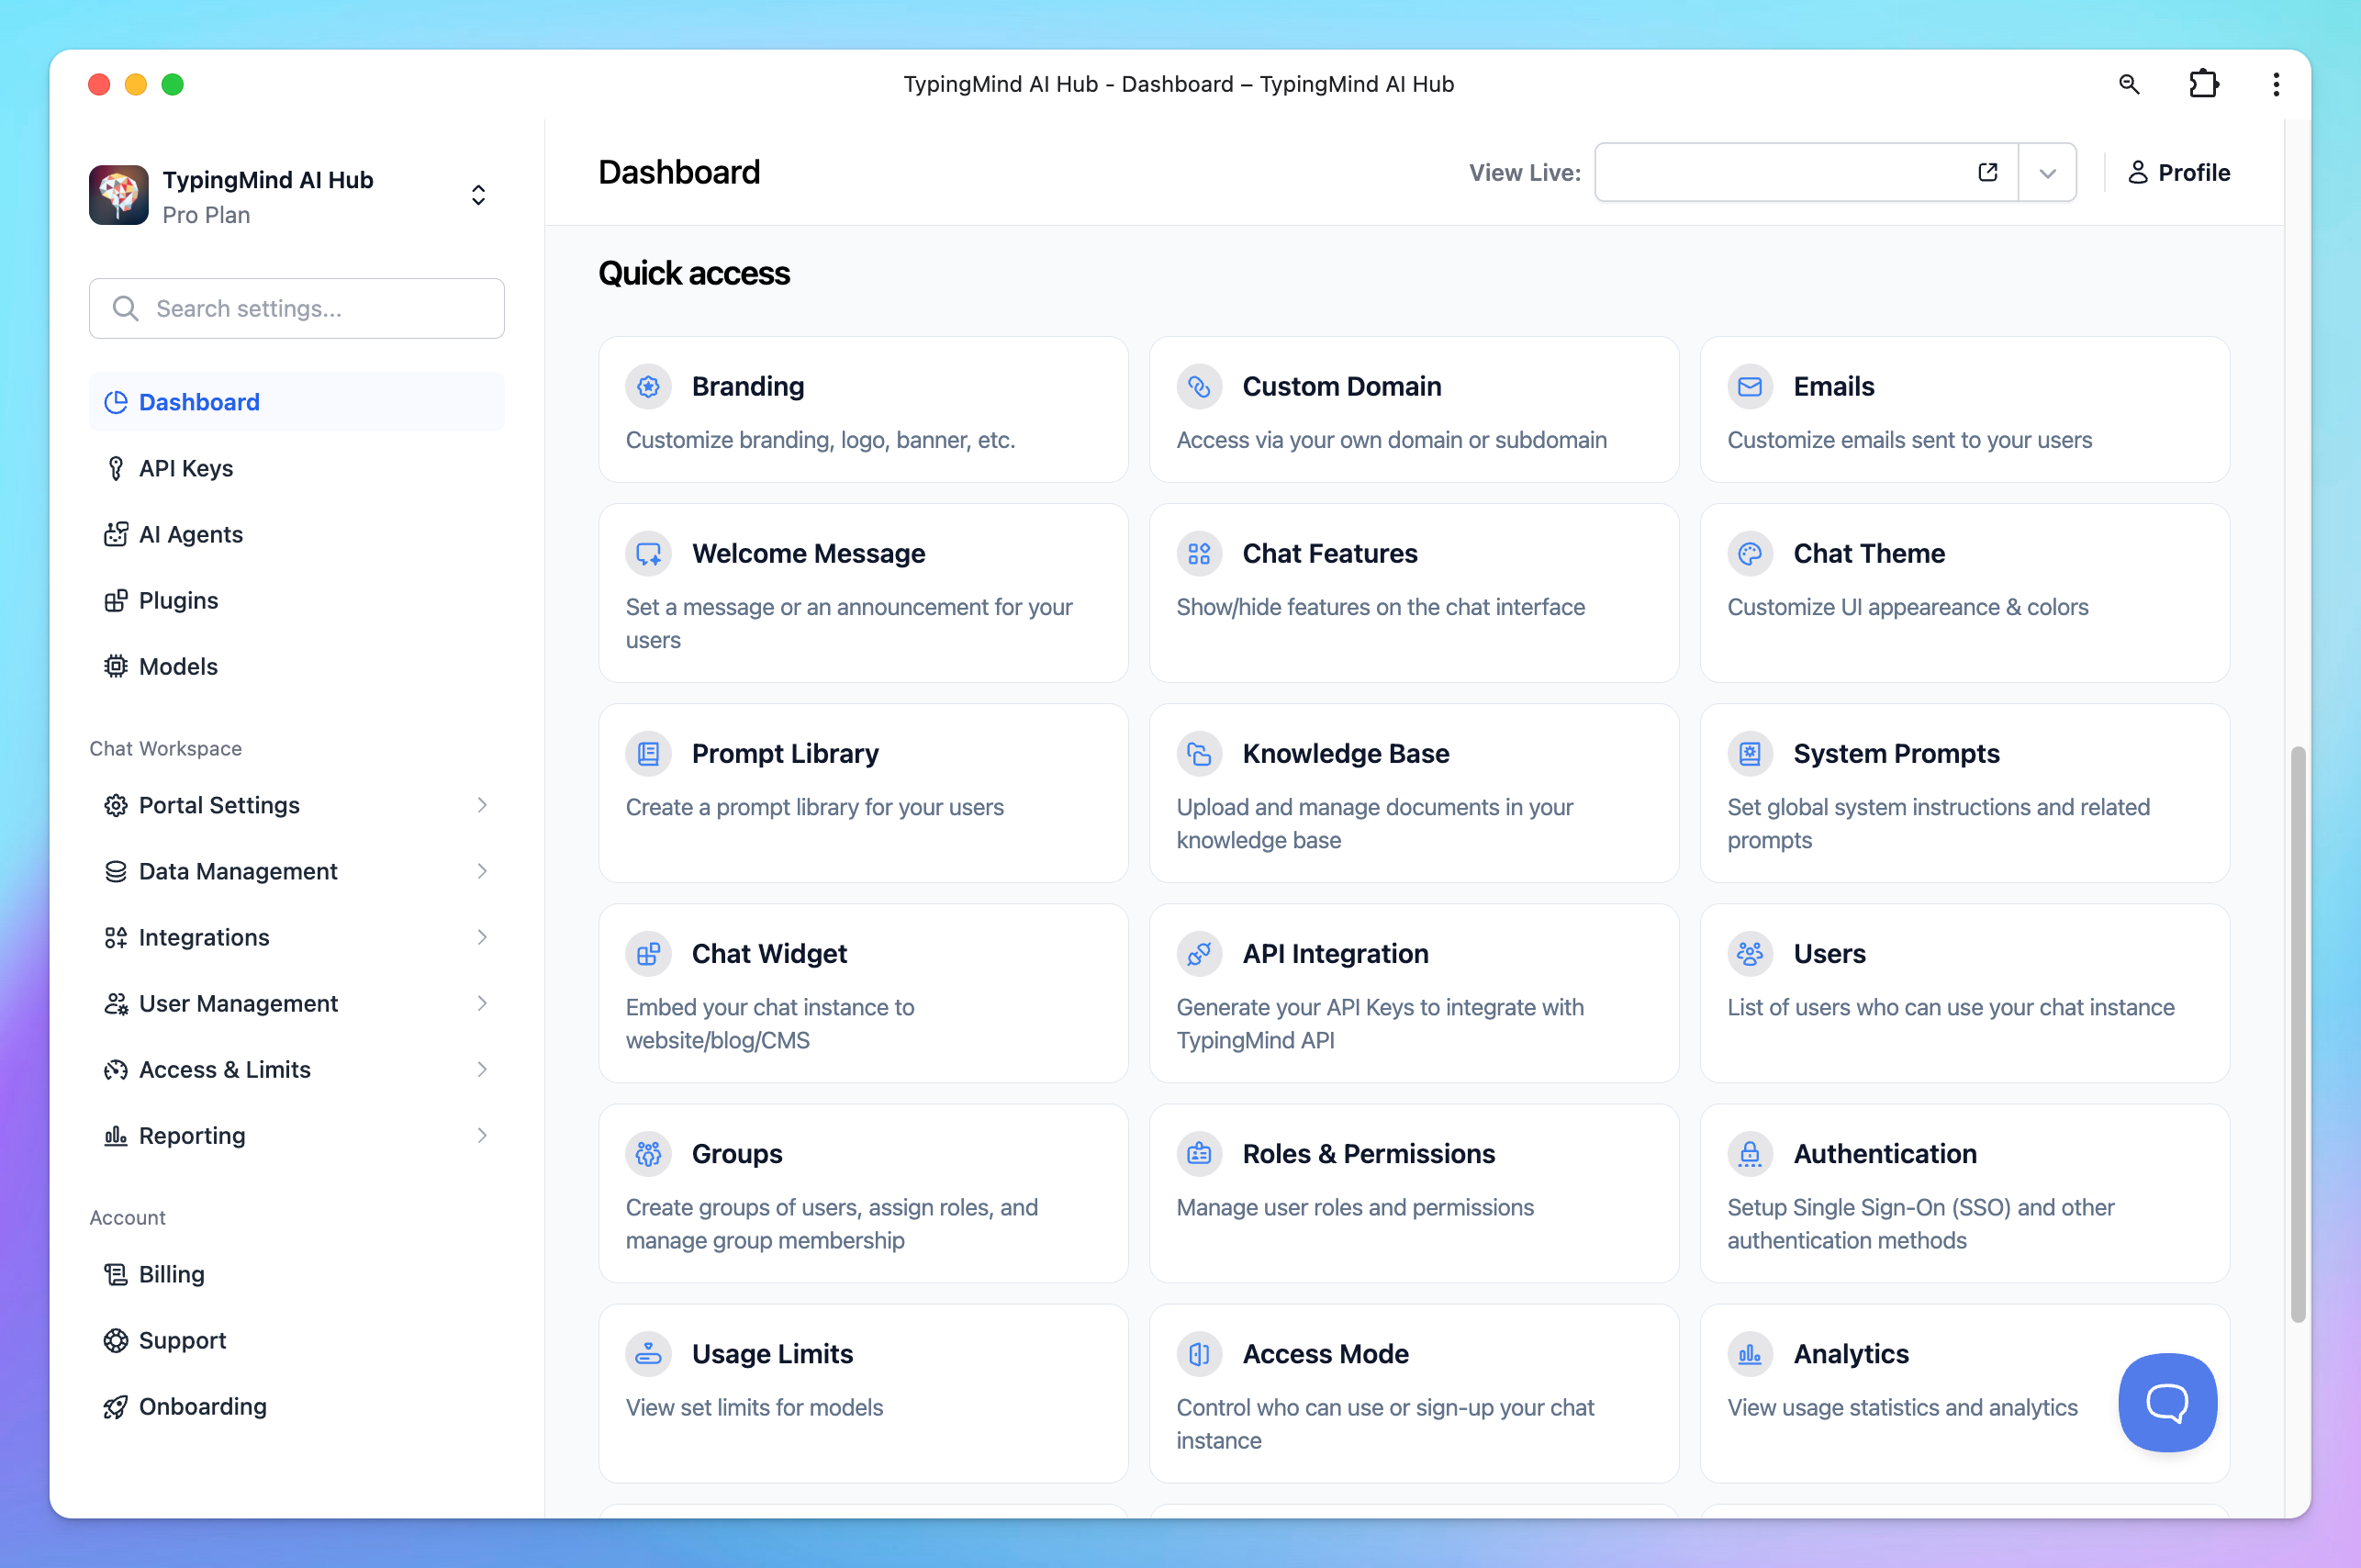Click the API Integration plug icon

pos(1198,953)
